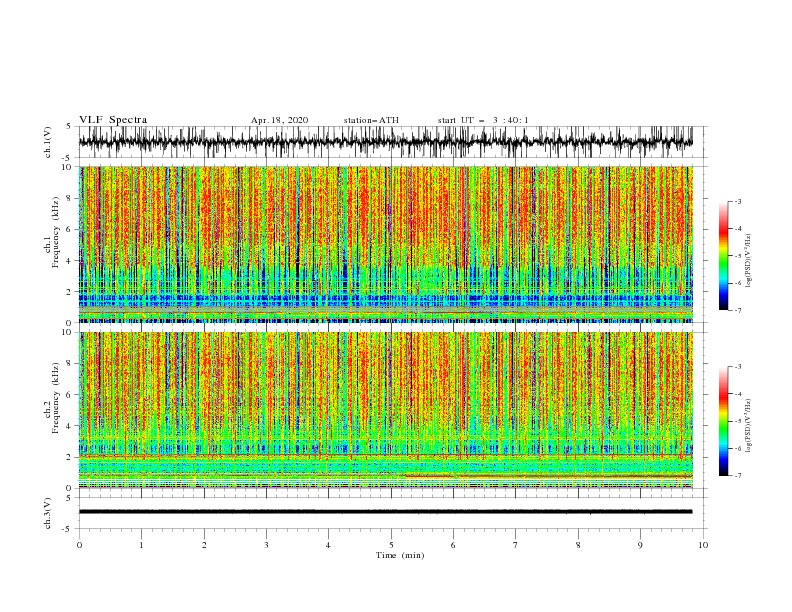Click inside the ch.1 spectrogram panel
Screen dimensions: 792x612
coord(386,244)
